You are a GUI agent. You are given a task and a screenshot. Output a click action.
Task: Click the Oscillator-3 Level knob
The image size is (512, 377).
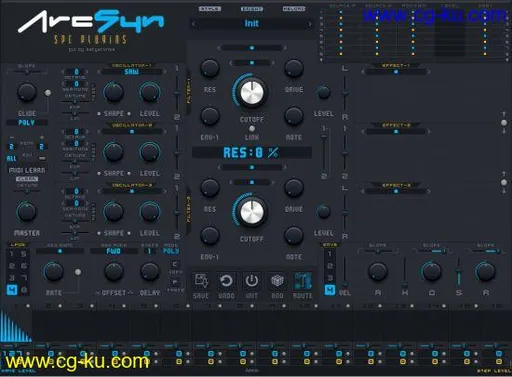point(150,212)
